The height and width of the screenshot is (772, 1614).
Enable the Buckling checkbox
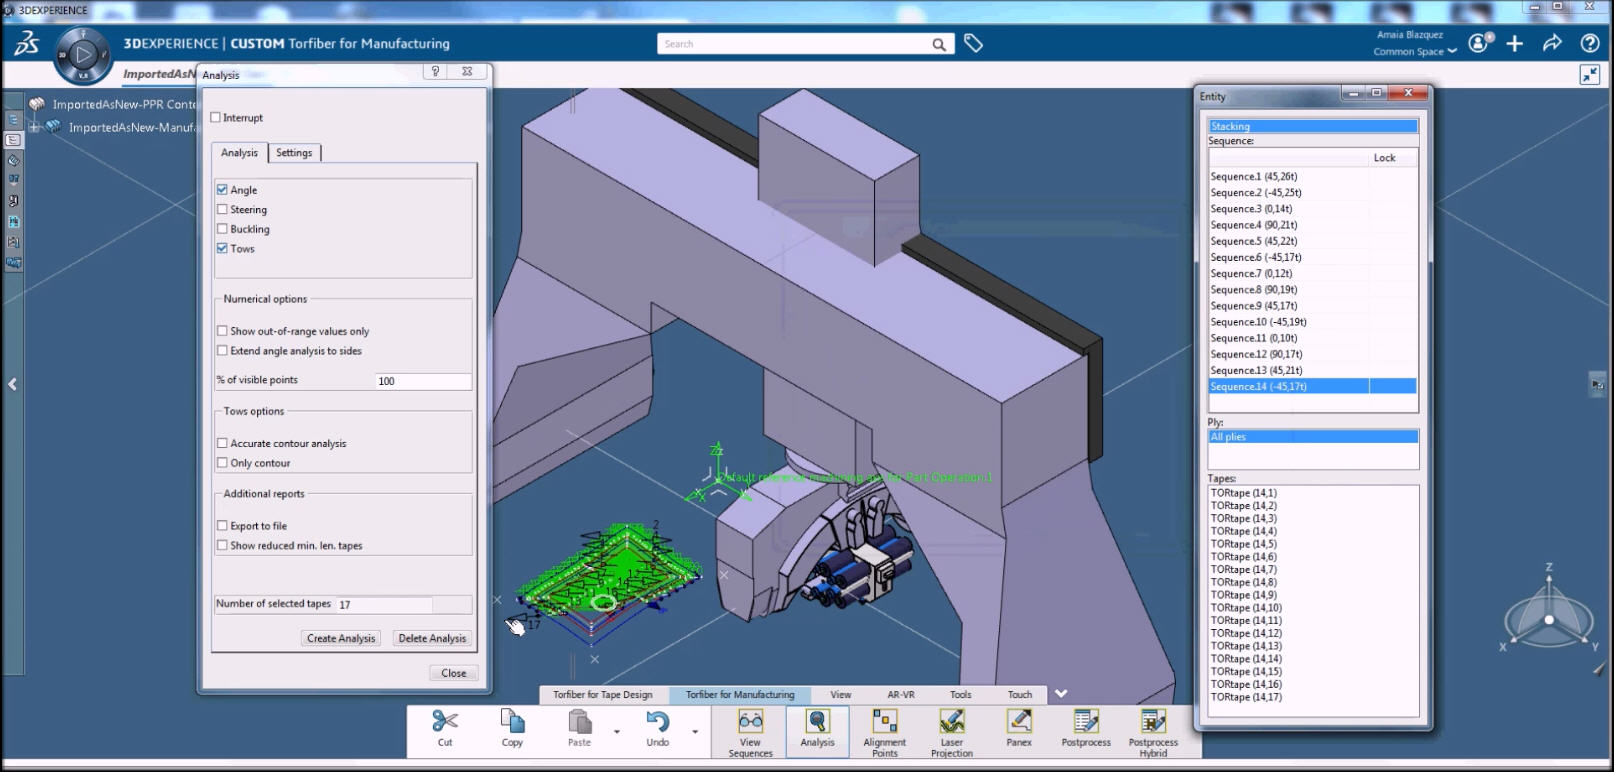(x=222, y=229)
